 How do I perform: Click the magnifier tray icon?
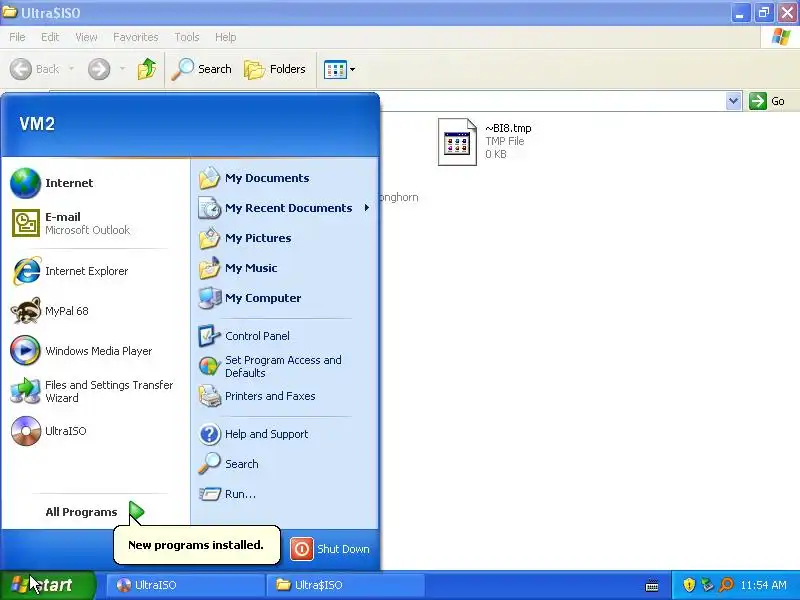726,585
